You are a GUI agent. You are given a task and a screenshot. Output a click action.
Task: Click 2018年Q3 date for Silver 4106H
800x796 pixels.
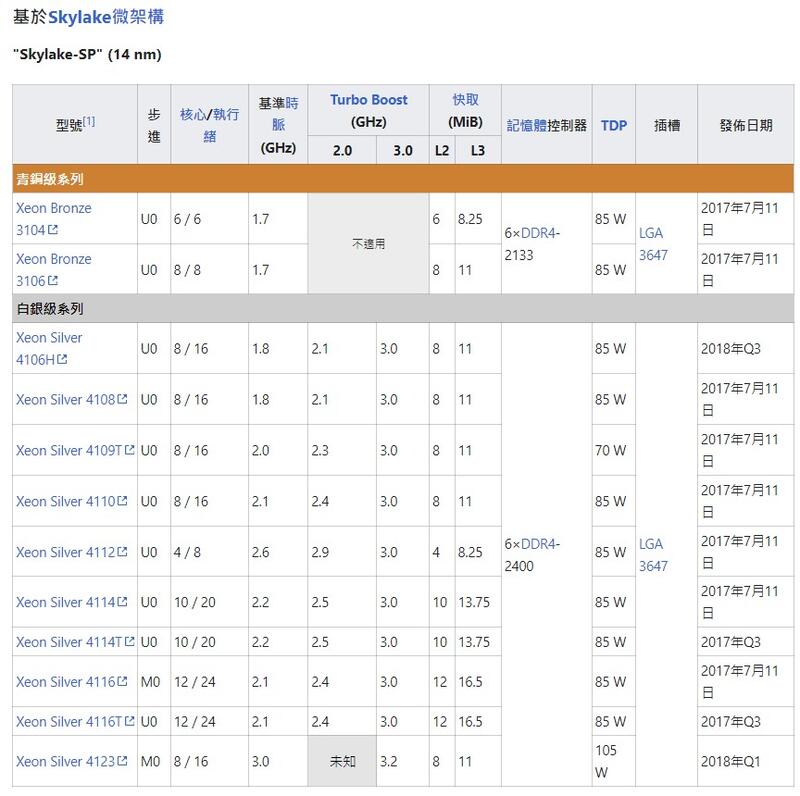(745, 349)
